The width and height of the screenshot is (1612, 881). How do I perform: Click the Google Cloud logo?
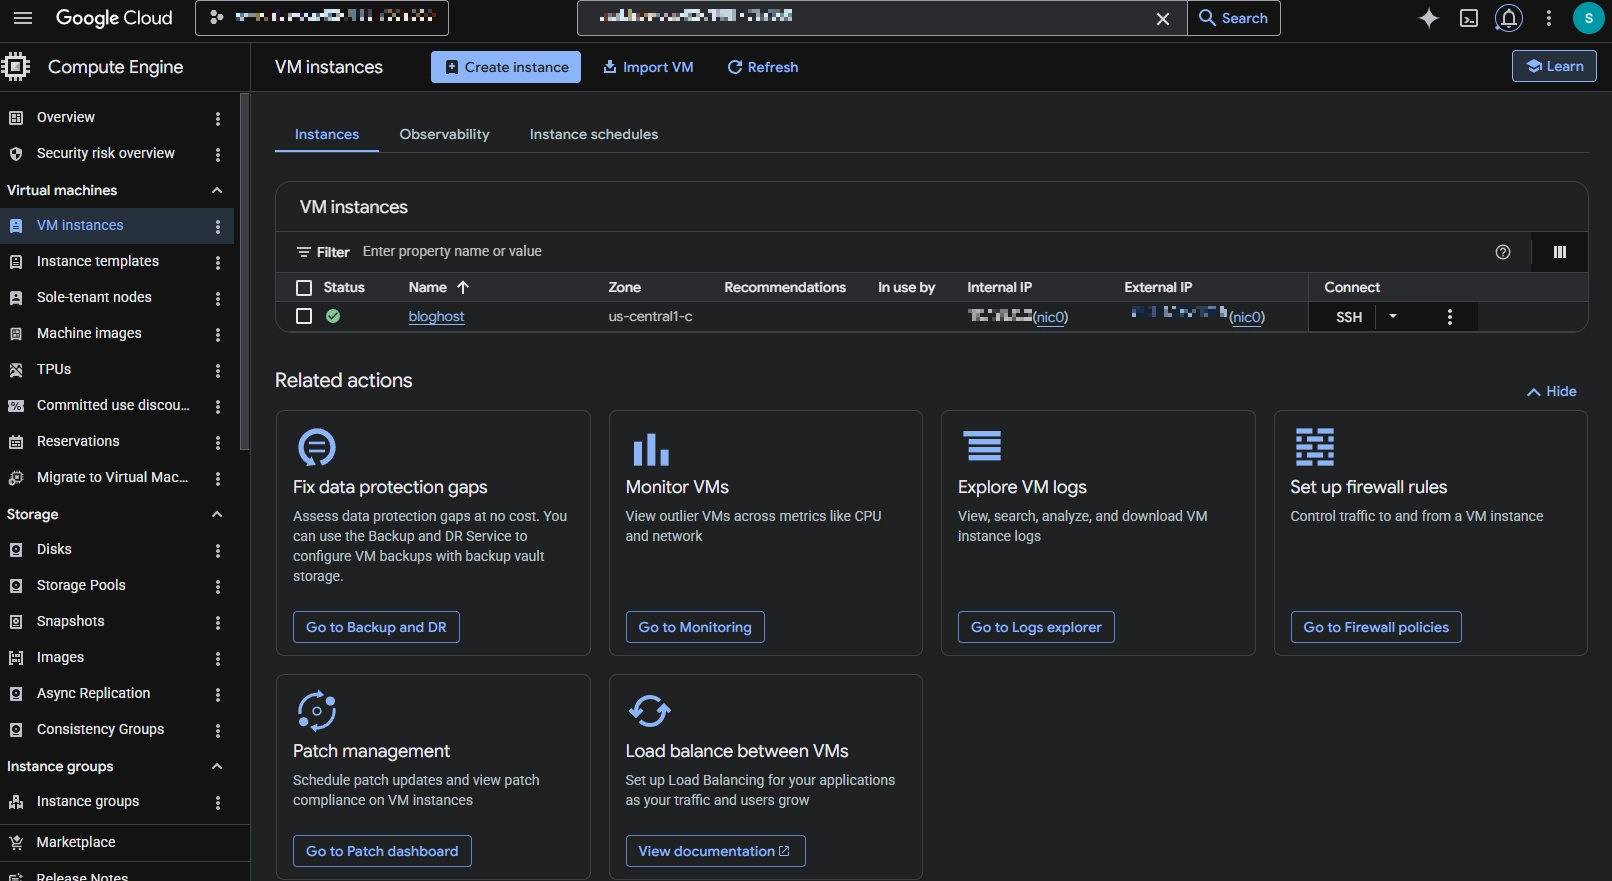[x=114, y=18]
